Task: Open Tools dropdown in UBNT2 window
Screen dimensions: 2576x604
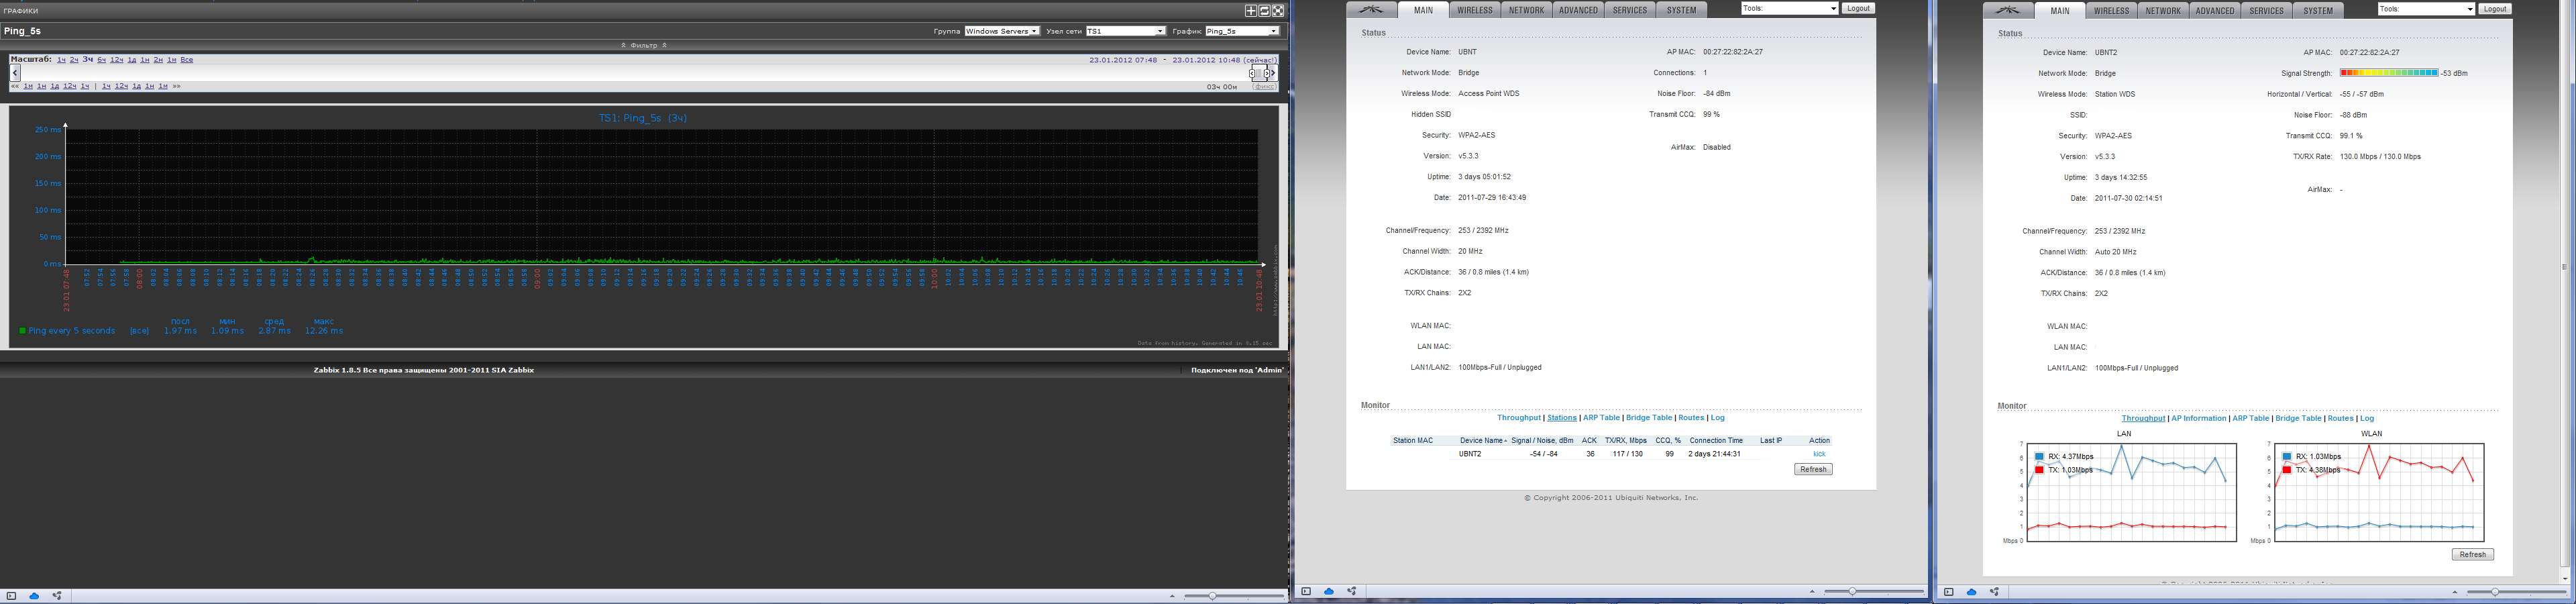Action: pos(2426,9)
